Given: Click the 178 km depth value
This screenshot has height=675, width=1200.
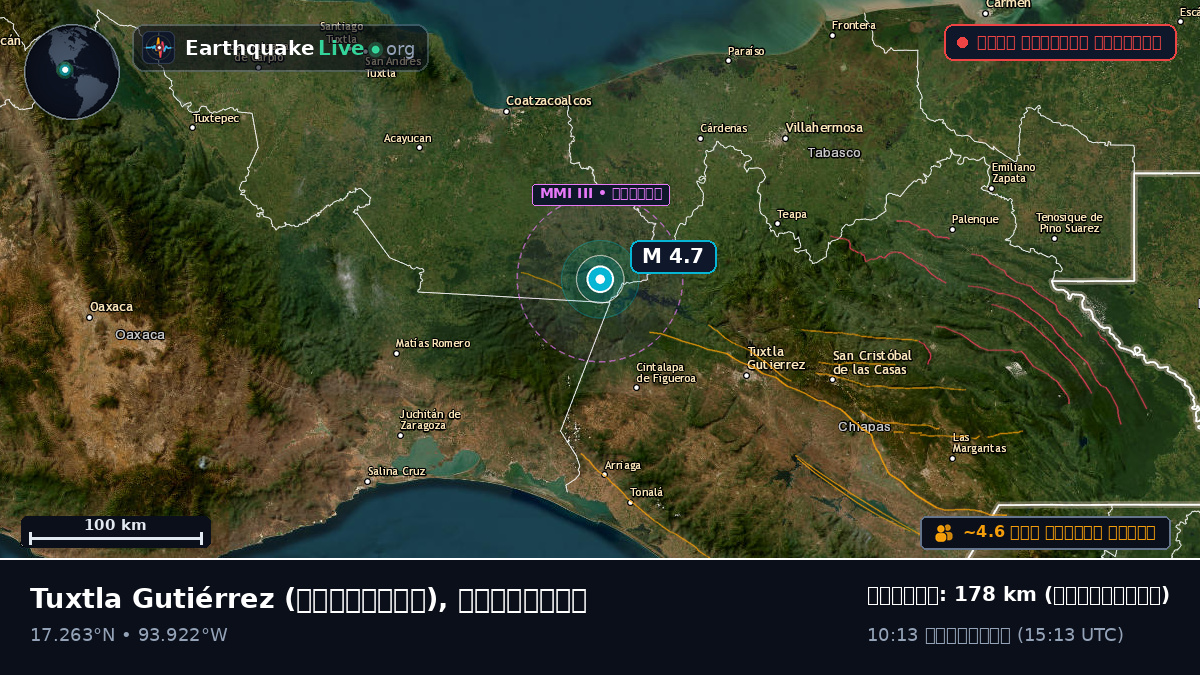Looking at the screenshot, I should pos(995,595).
